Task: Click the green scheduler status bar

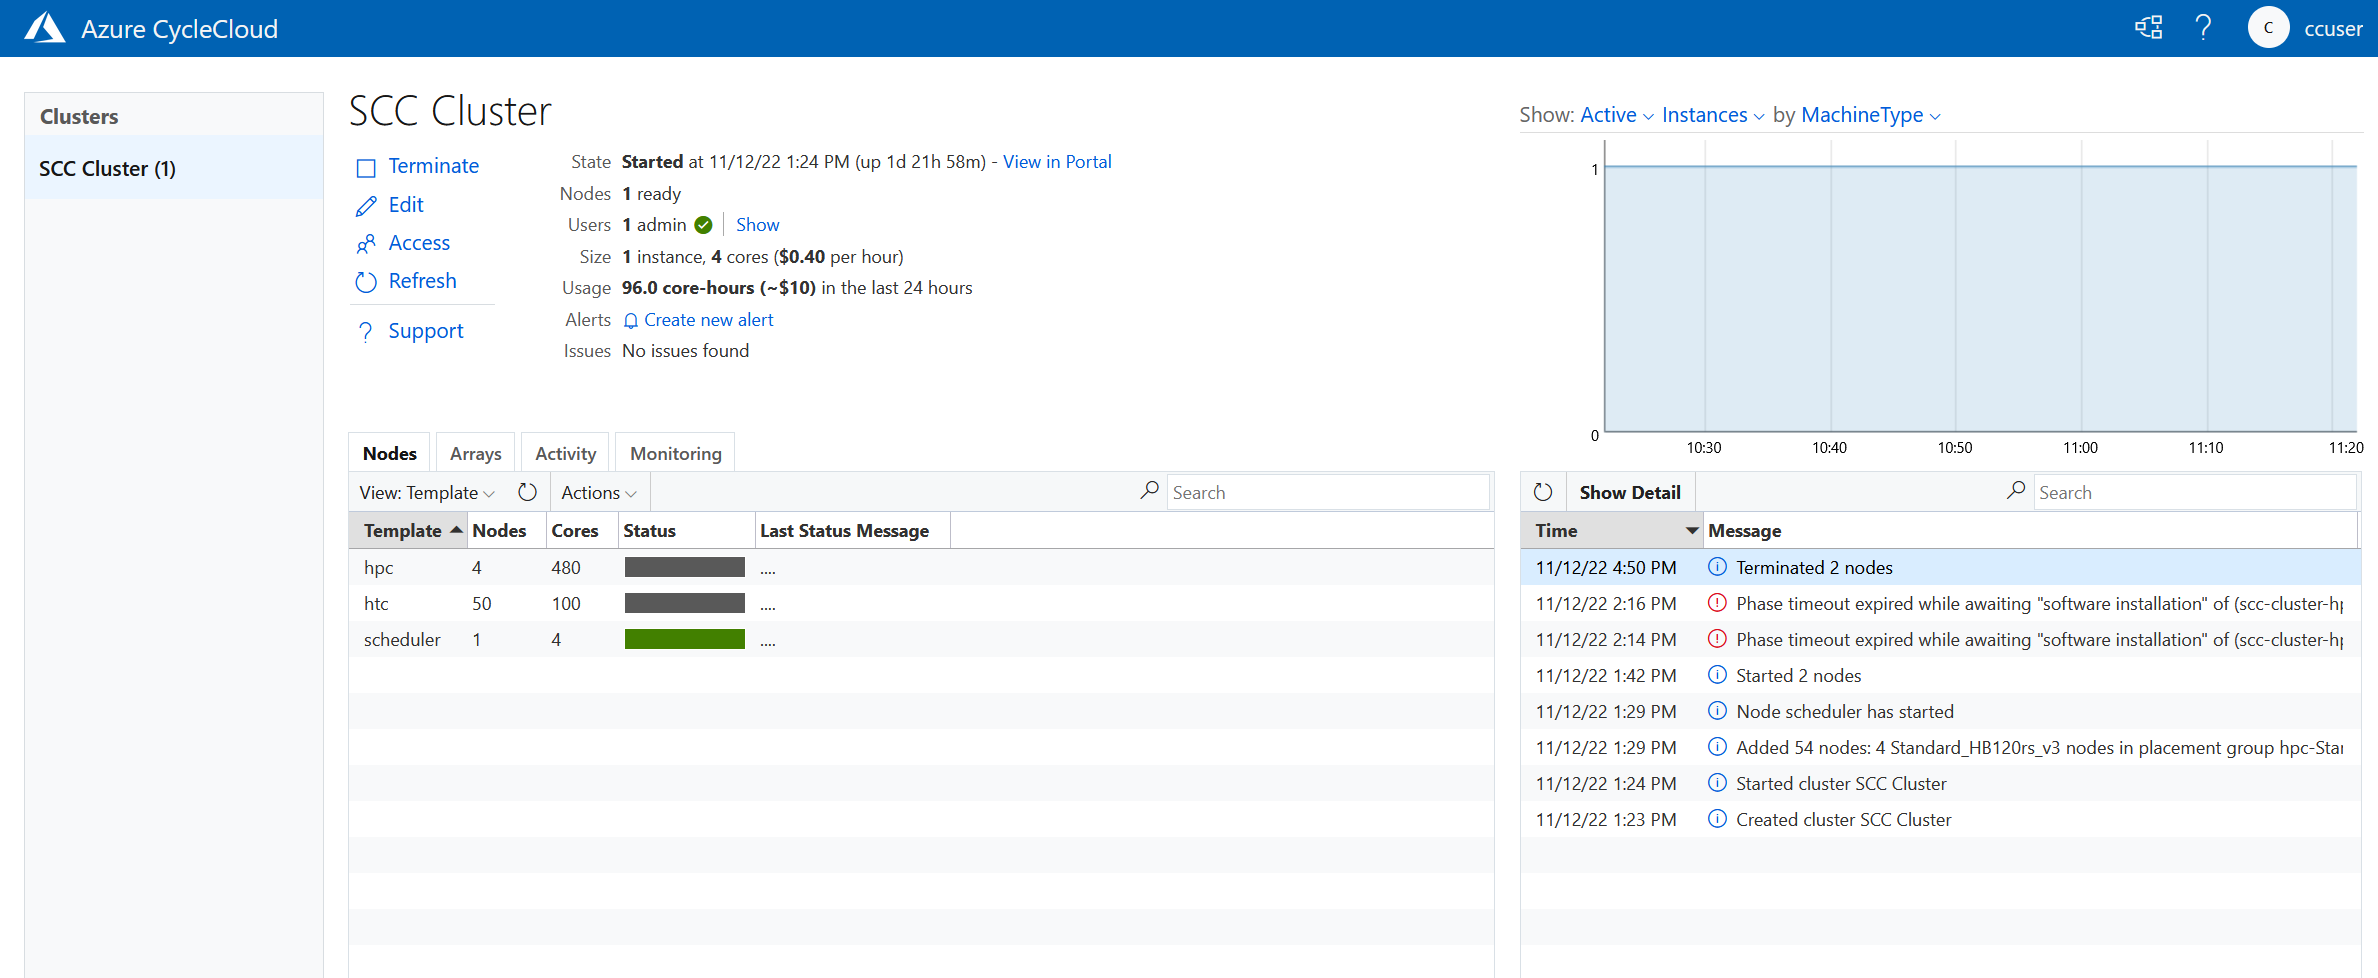Action: point(685,639)
